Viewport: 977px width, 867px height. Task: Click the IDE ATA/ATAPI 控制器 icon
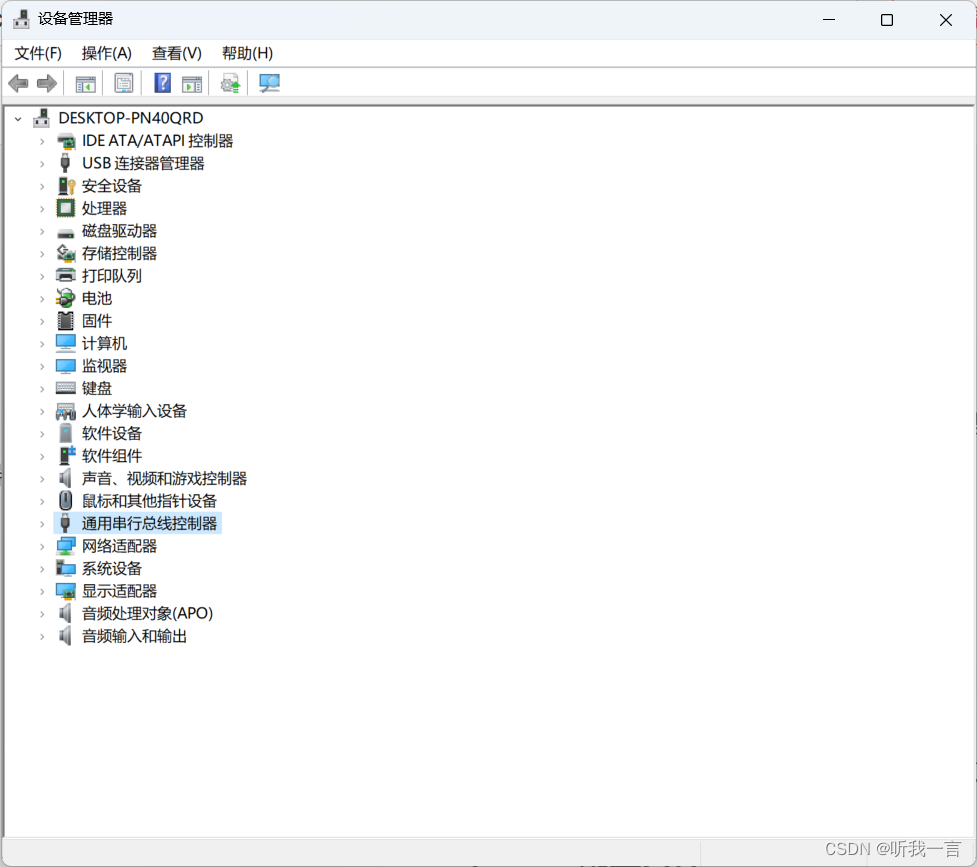point(66,141)
